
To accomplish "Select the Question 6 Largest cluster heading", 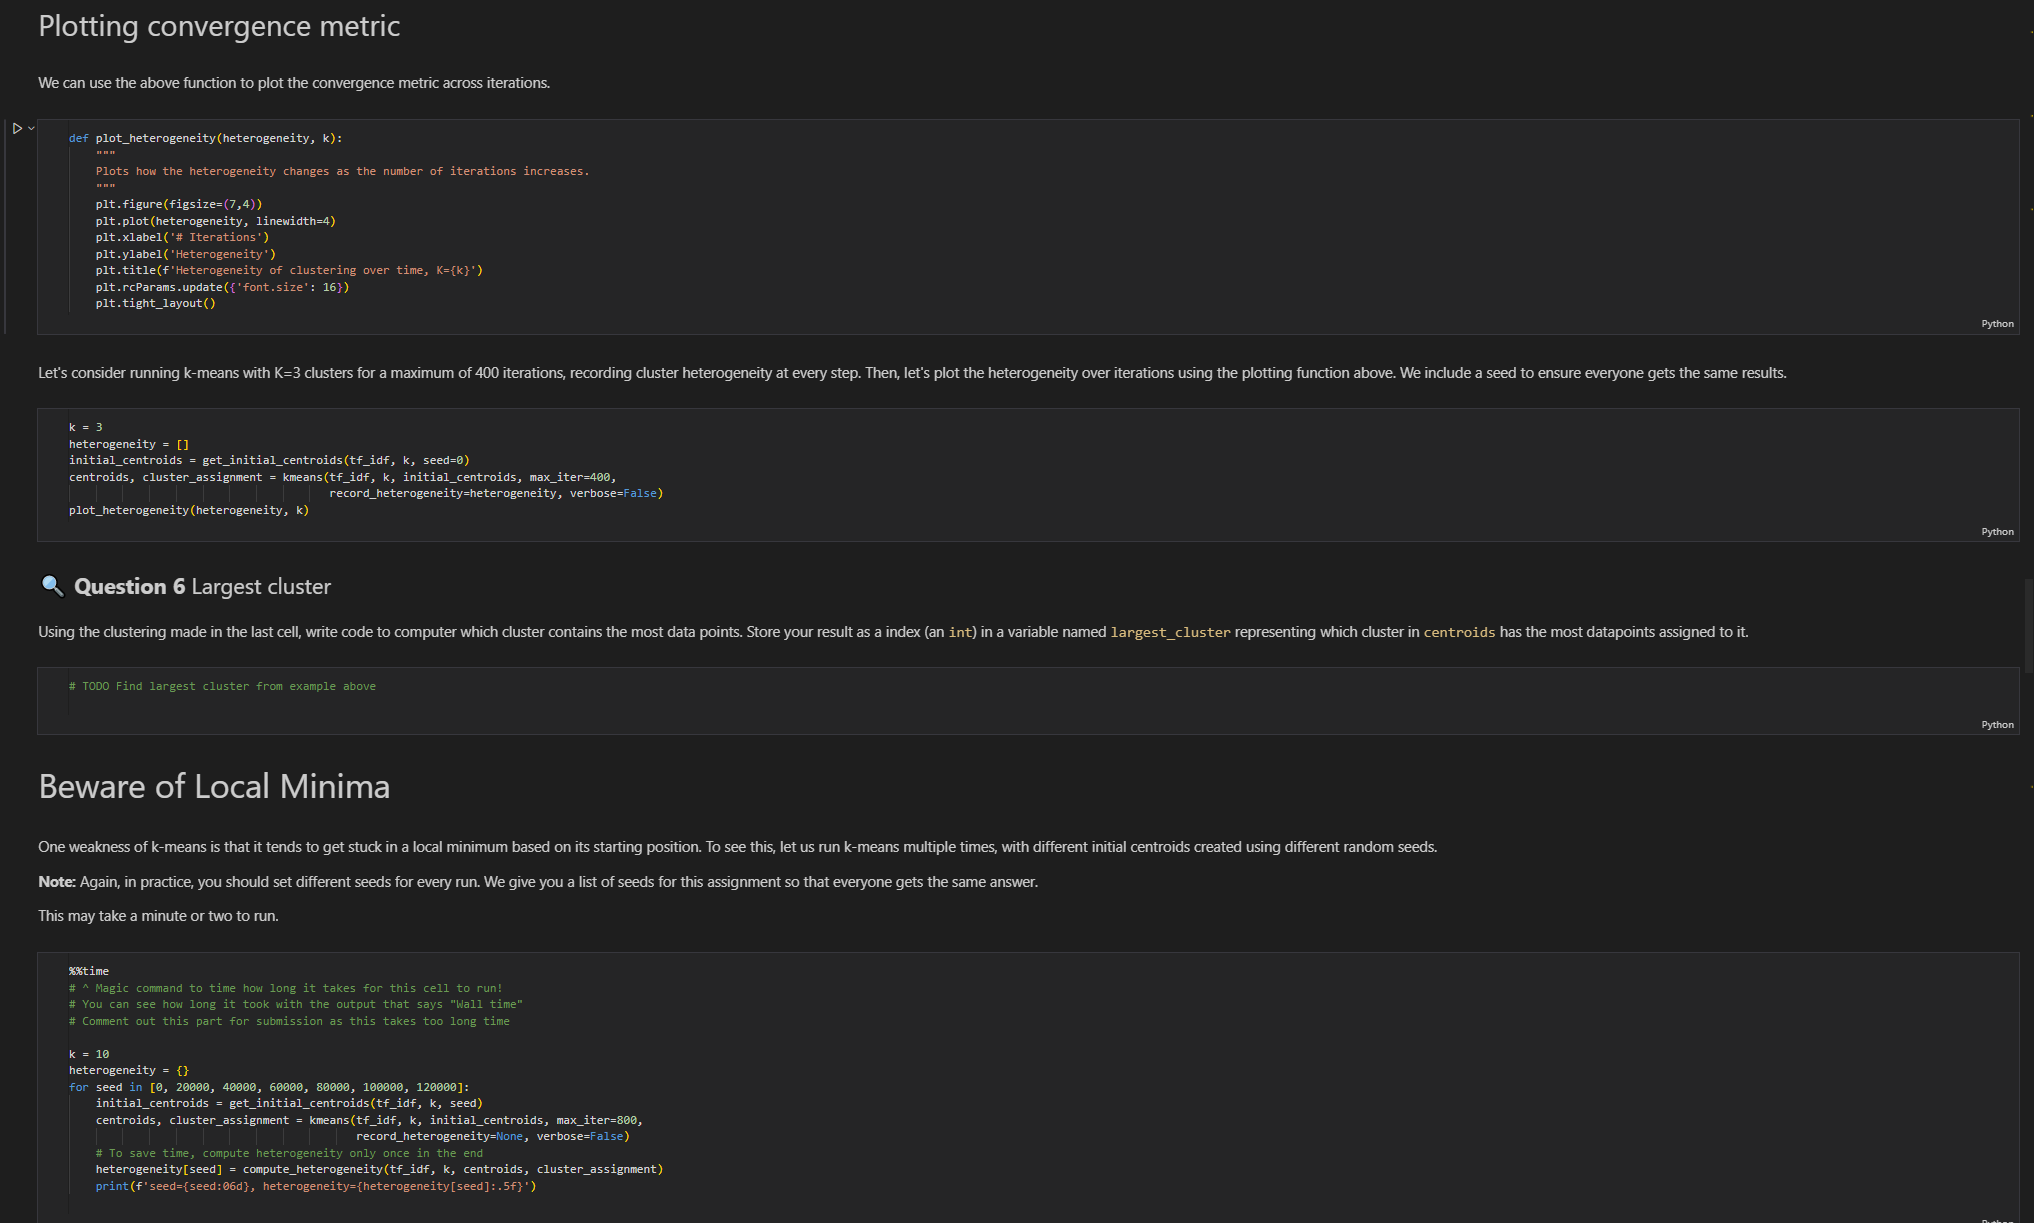I will (x=202, y=587).
